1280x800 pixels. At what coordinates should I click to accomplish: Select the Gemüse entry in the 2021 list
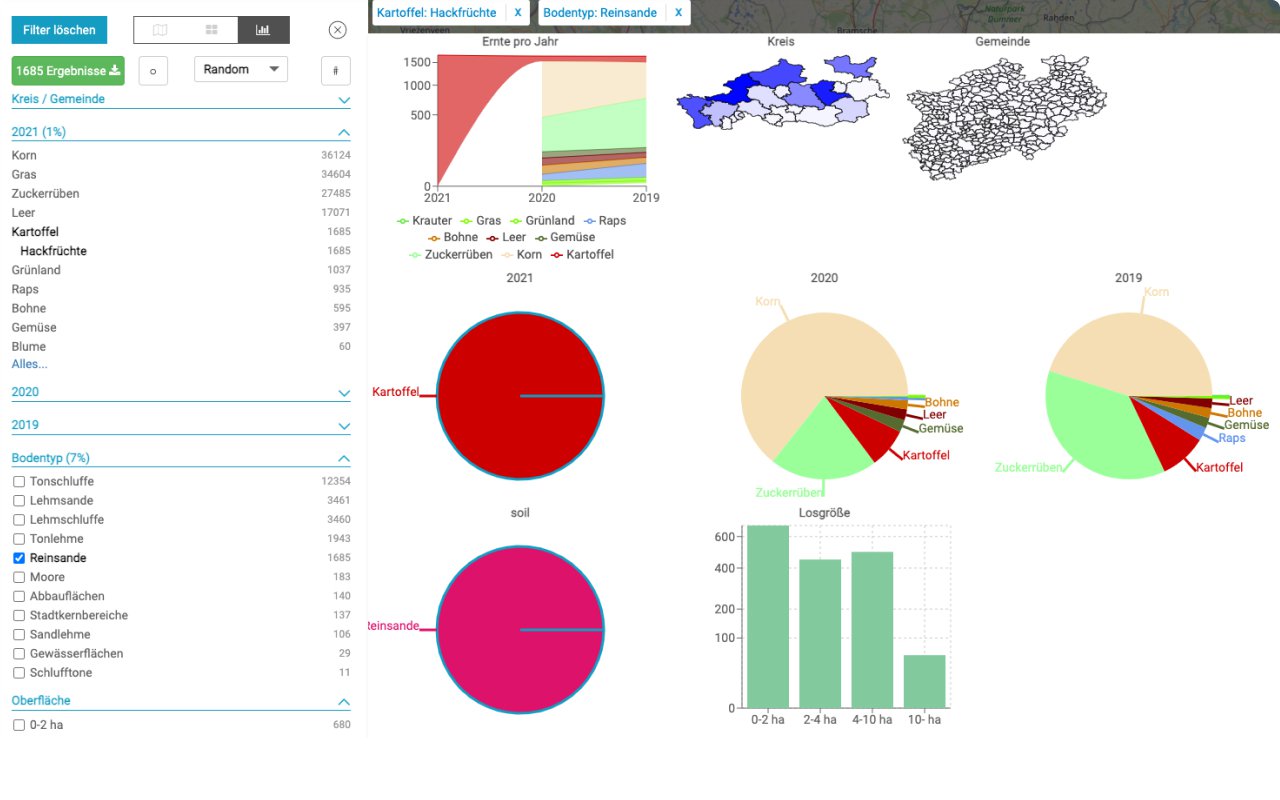[181, 327]
